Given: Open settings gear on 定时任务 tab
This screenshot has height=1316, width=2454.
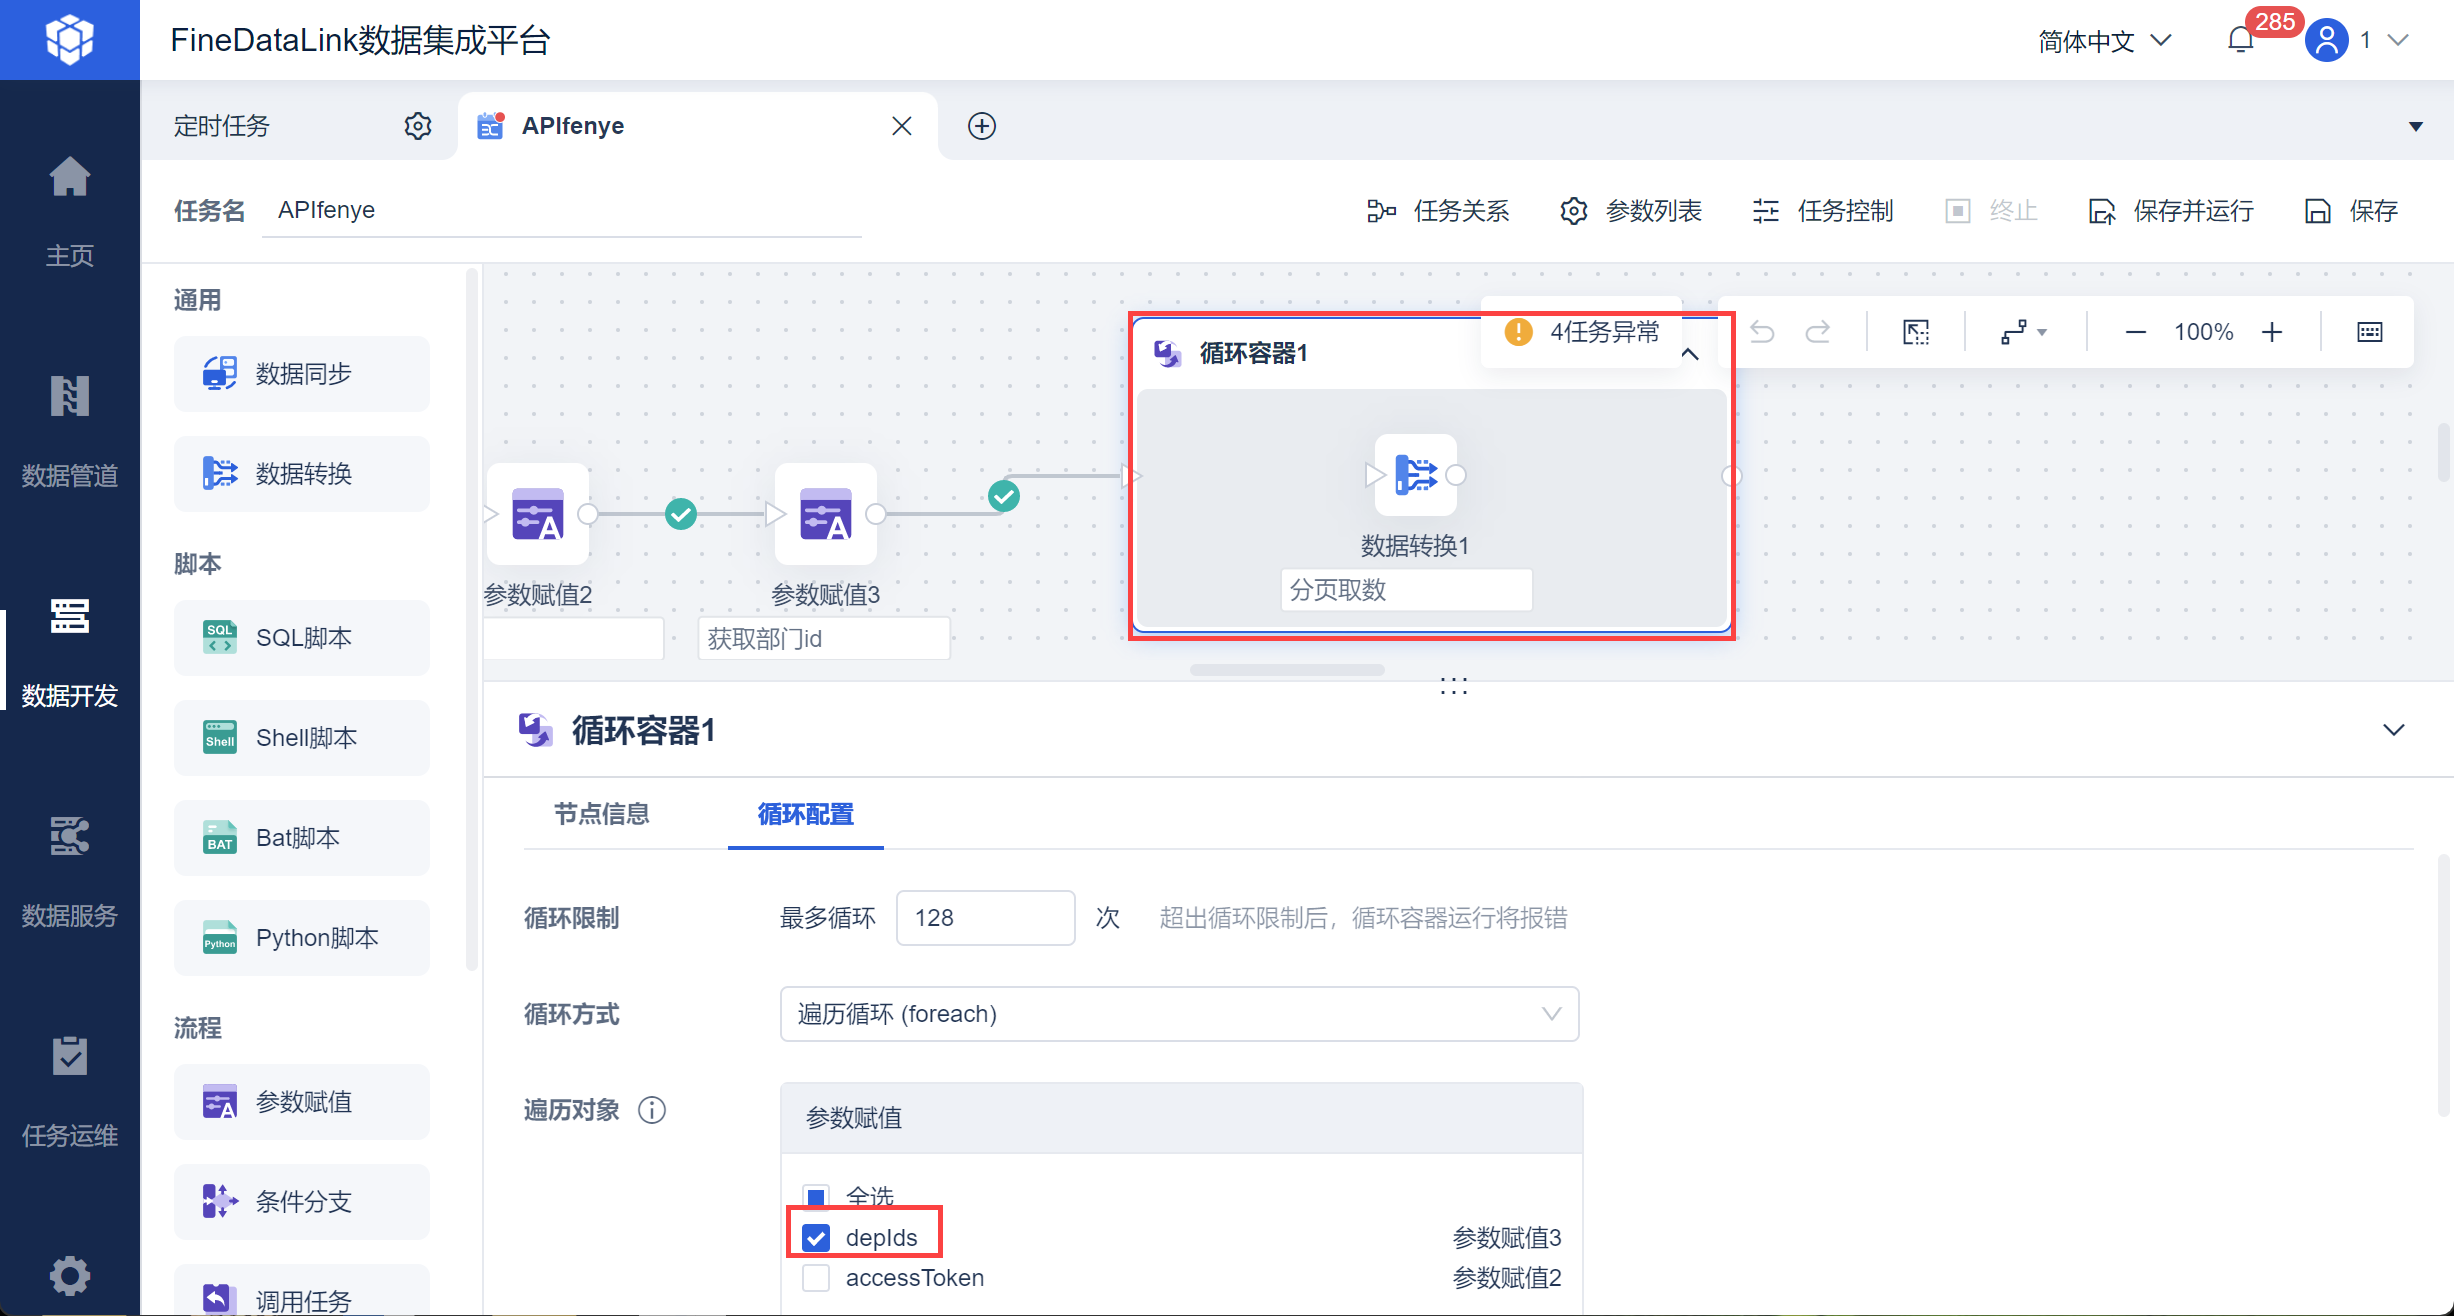Looking at the screenshot, I should (418, 126).
